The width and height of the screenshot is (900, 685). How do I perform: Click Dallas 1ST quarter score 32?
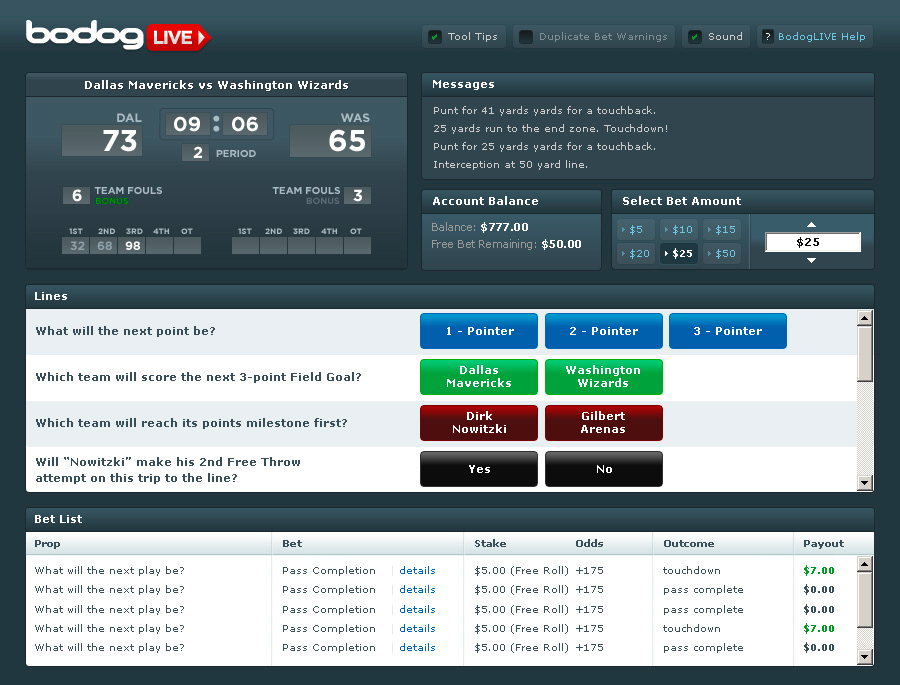coord(77,246)
